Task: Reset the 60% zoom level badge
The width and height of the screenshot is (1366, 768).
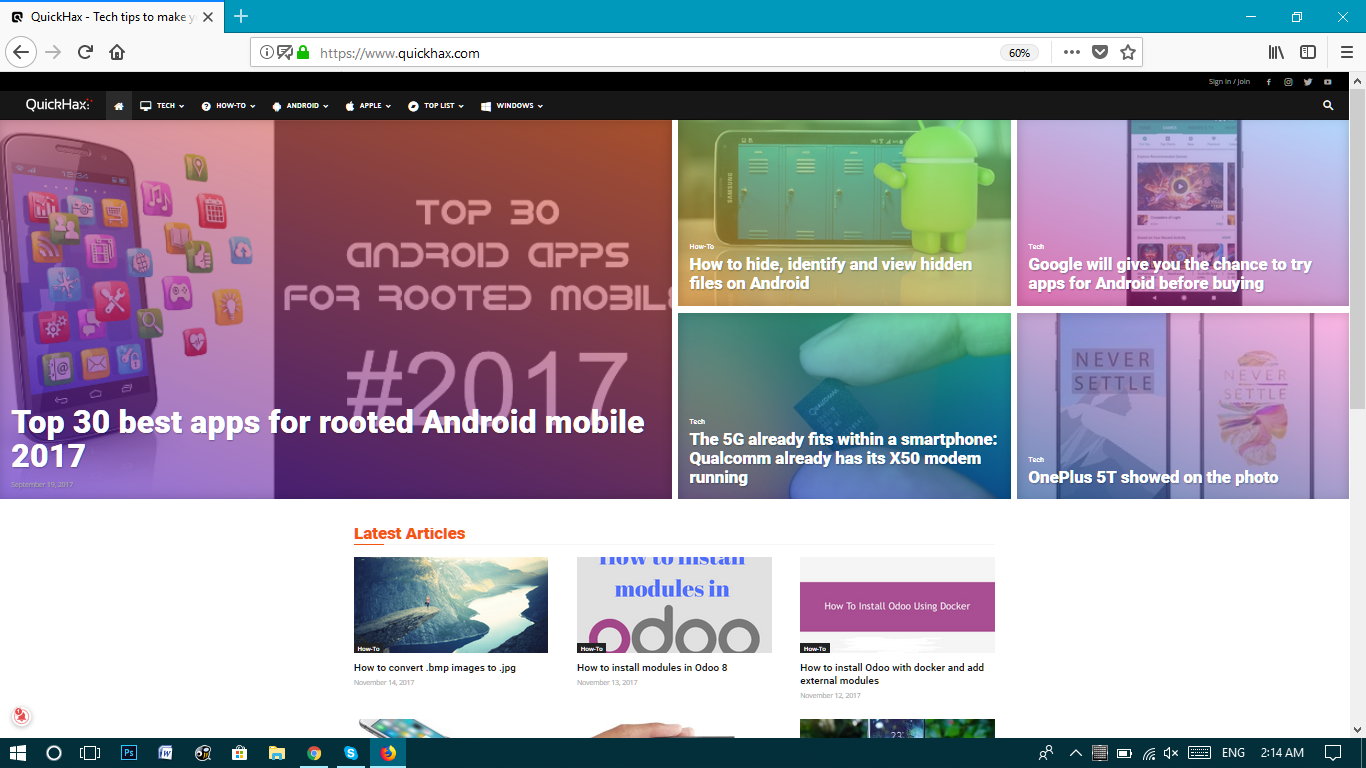Action: (1019, 53)
